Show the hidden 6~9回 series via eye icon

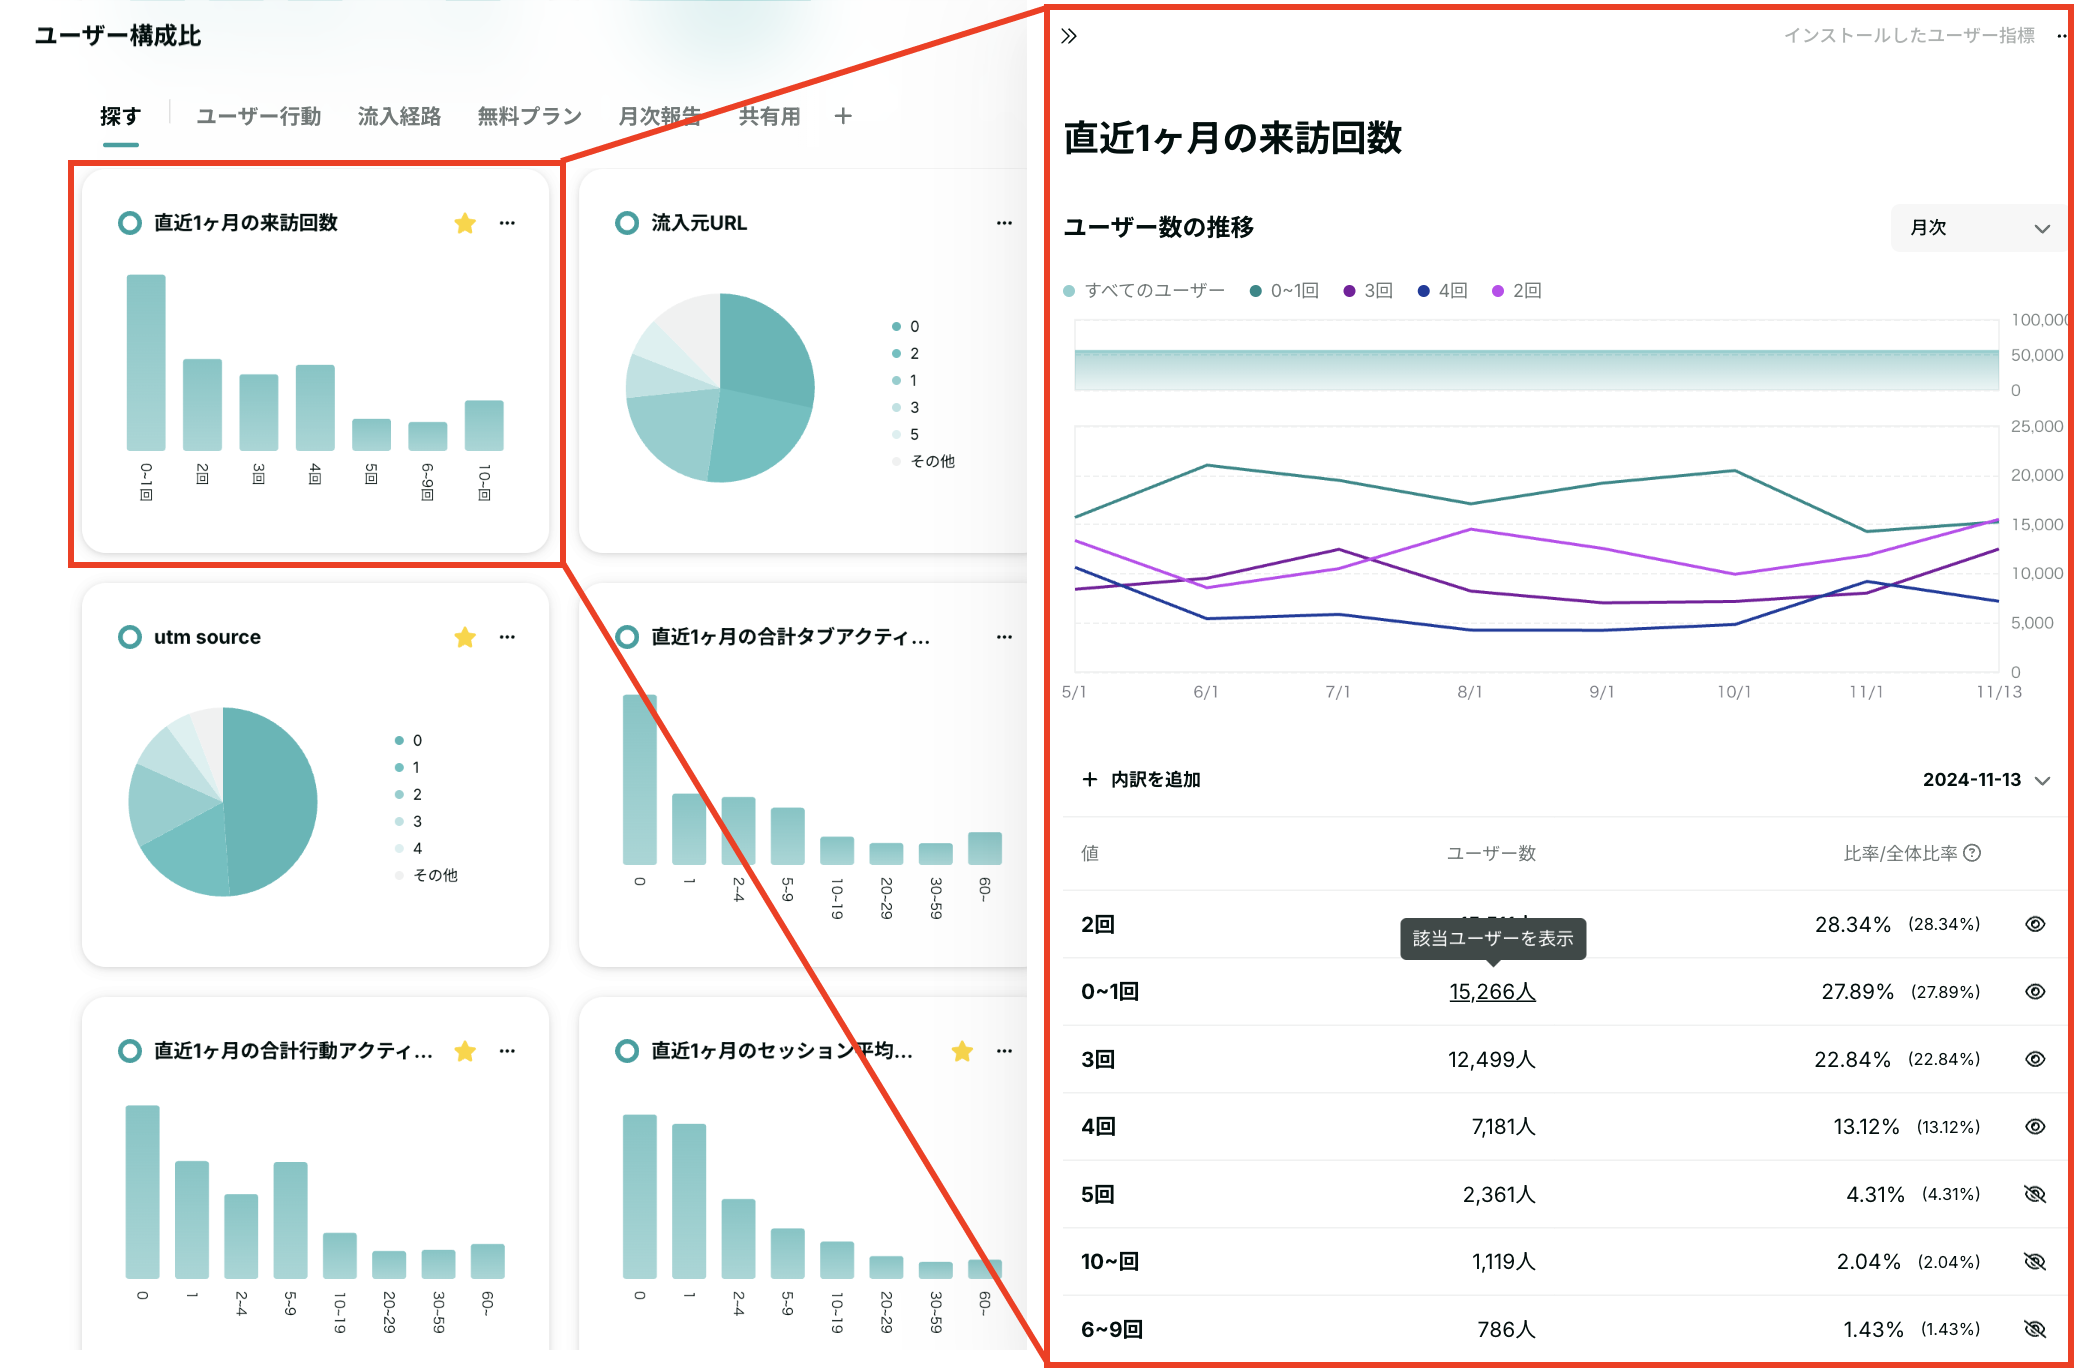(x=2035, y=1329)
